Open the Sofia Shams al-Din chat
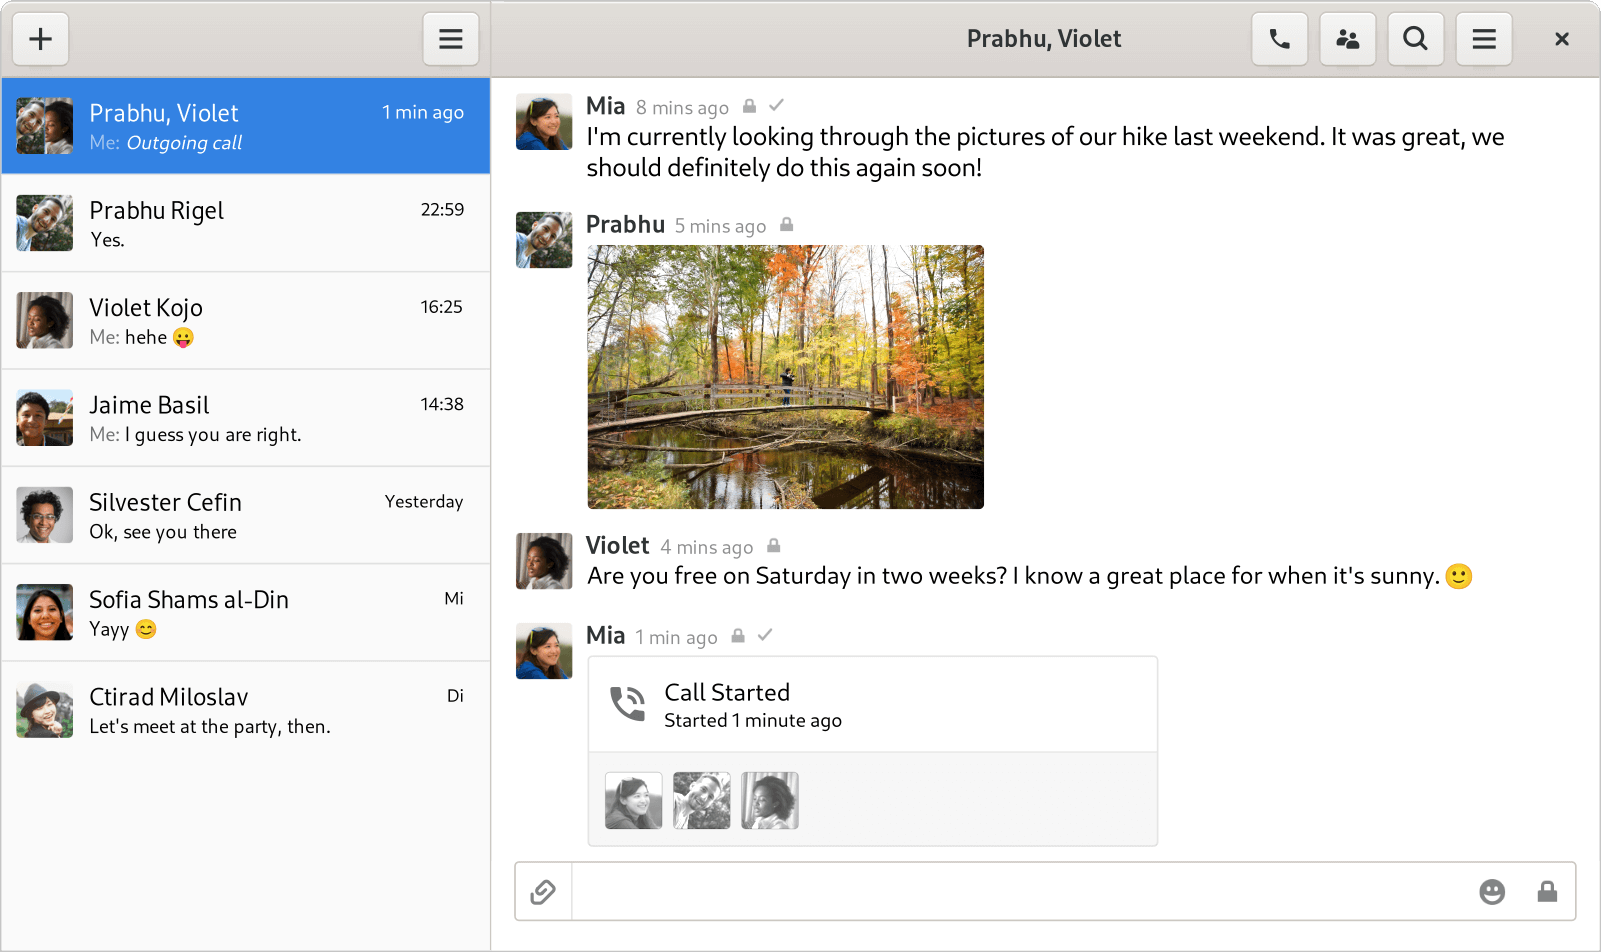1601x952 pixels. 245,612
